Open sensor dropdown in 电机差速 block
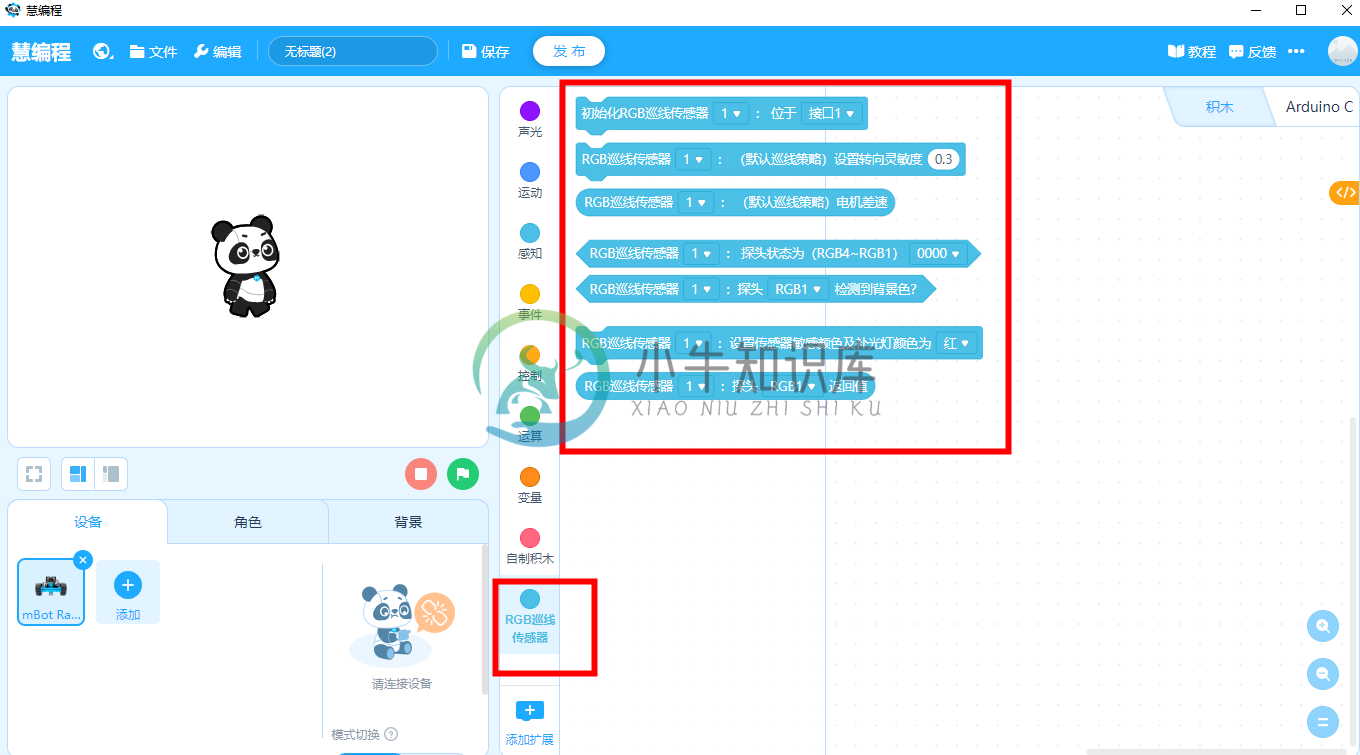 (696, 203)
